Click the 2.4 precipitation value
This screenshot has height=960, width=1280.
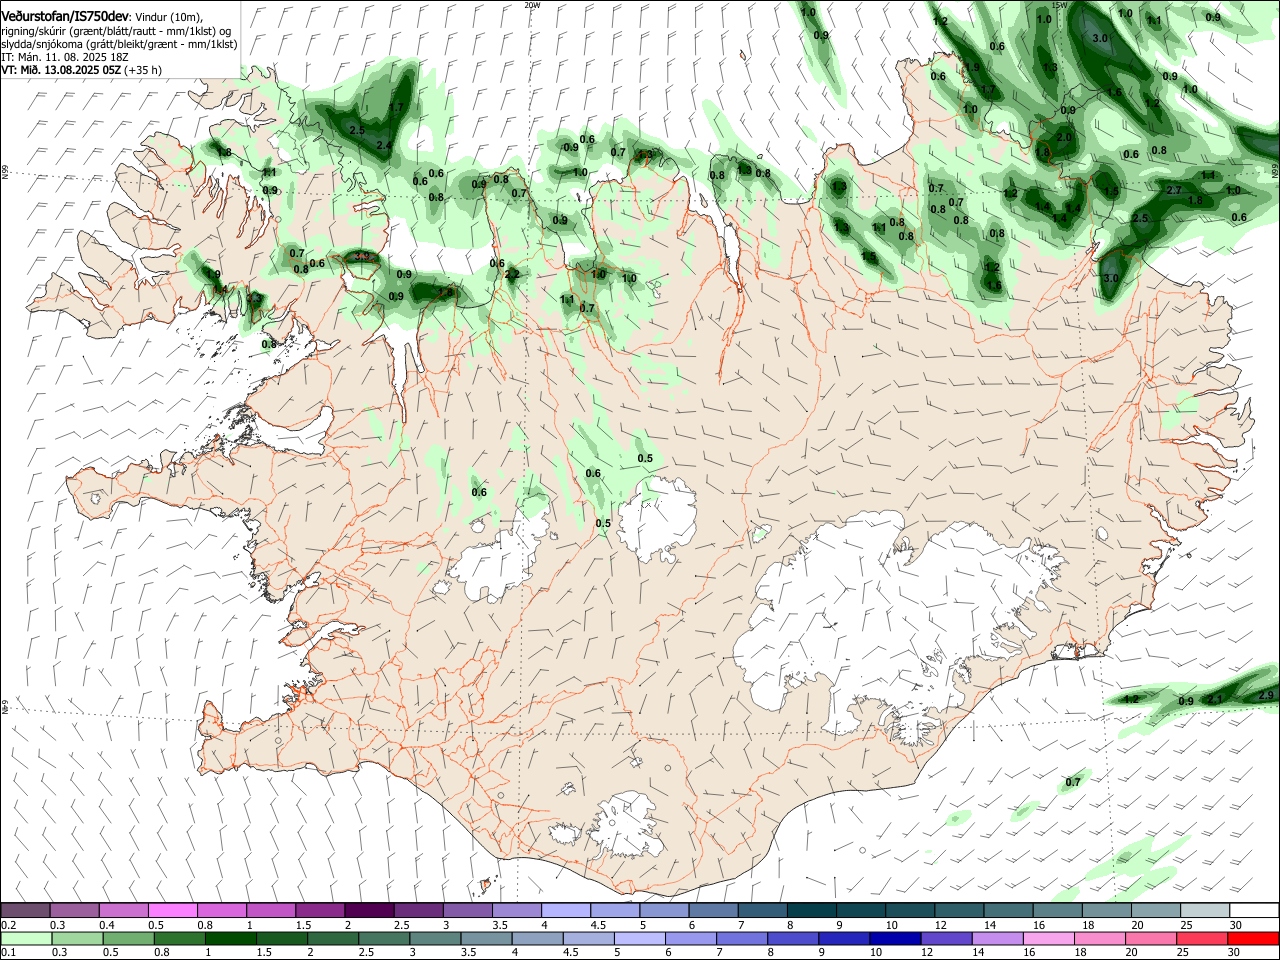[x=384, y=146]
